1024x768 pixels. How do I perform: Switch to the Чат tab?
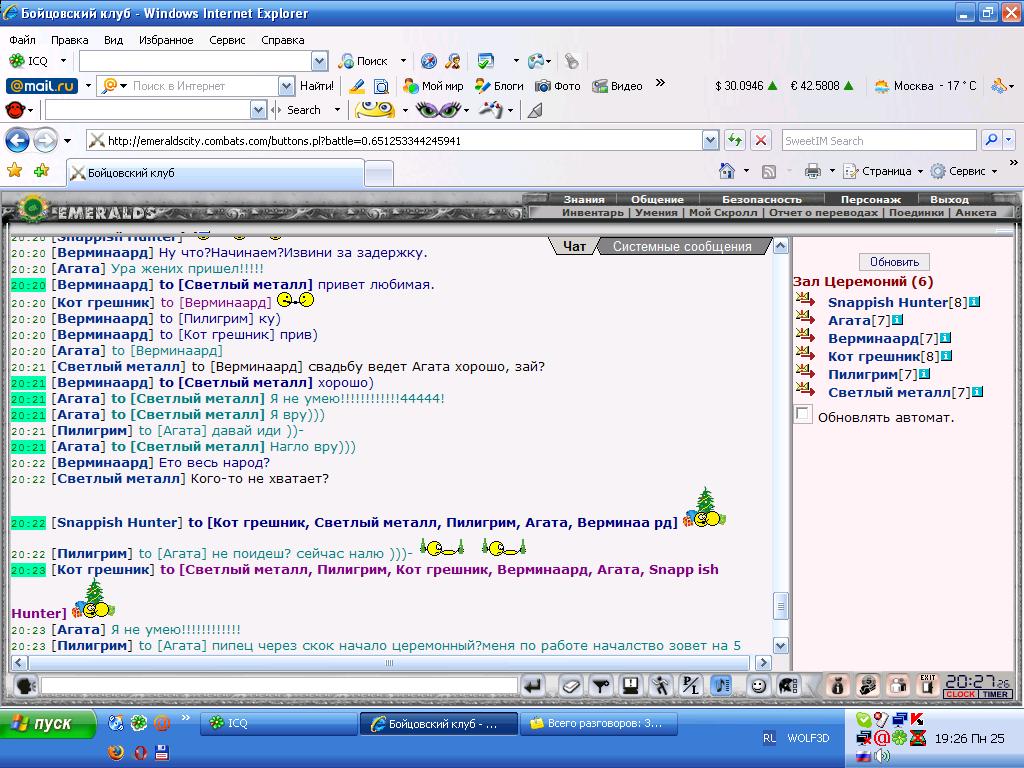point(574,246)
